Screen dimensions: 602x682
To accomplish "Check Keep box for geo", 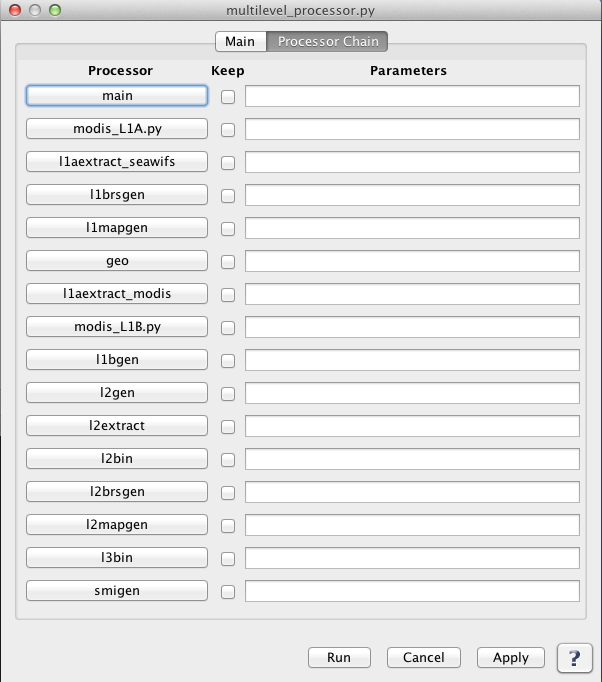I will point(228,262).
